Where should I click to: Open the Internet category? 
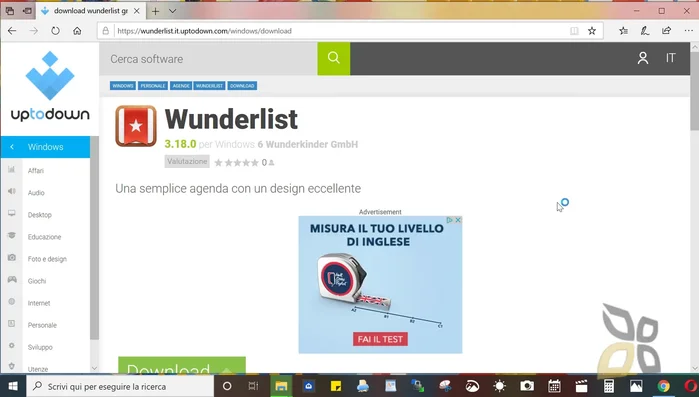39,303
